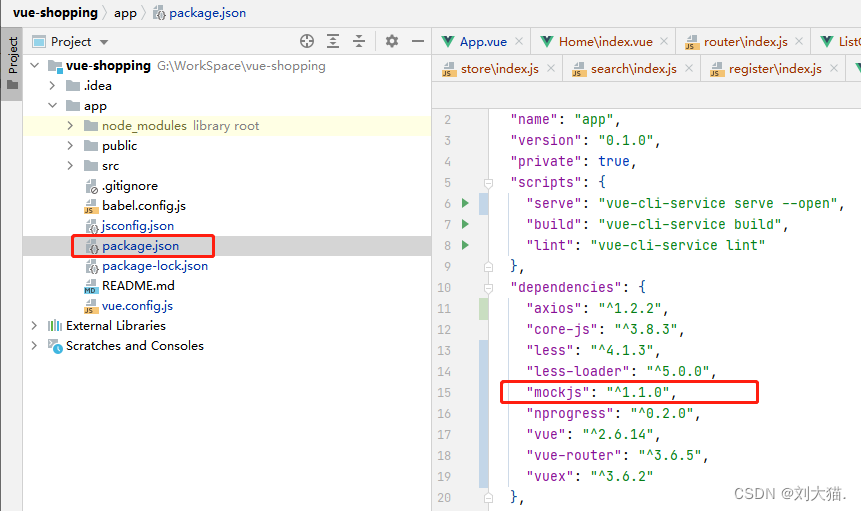Close the router\index.js tab
Screen dimensions: 861x511
799,41
